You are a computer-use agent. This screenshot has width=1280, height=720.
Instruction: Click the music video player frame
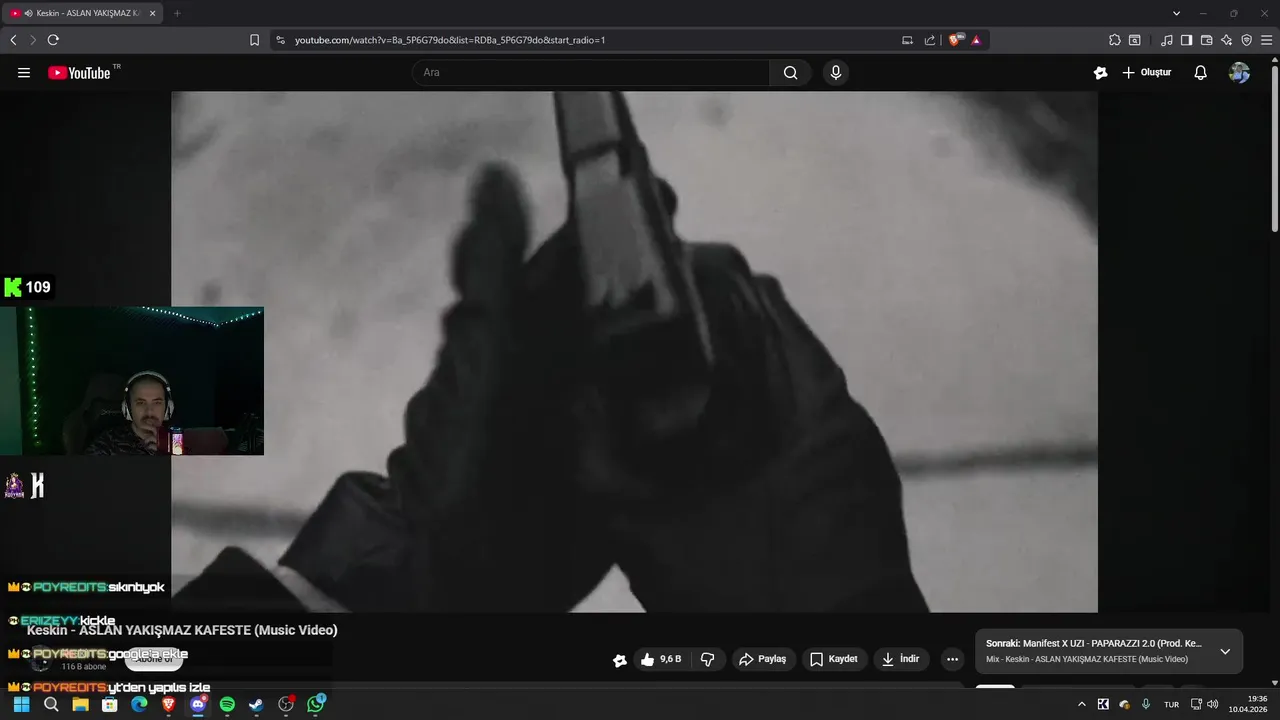[634, 352]
